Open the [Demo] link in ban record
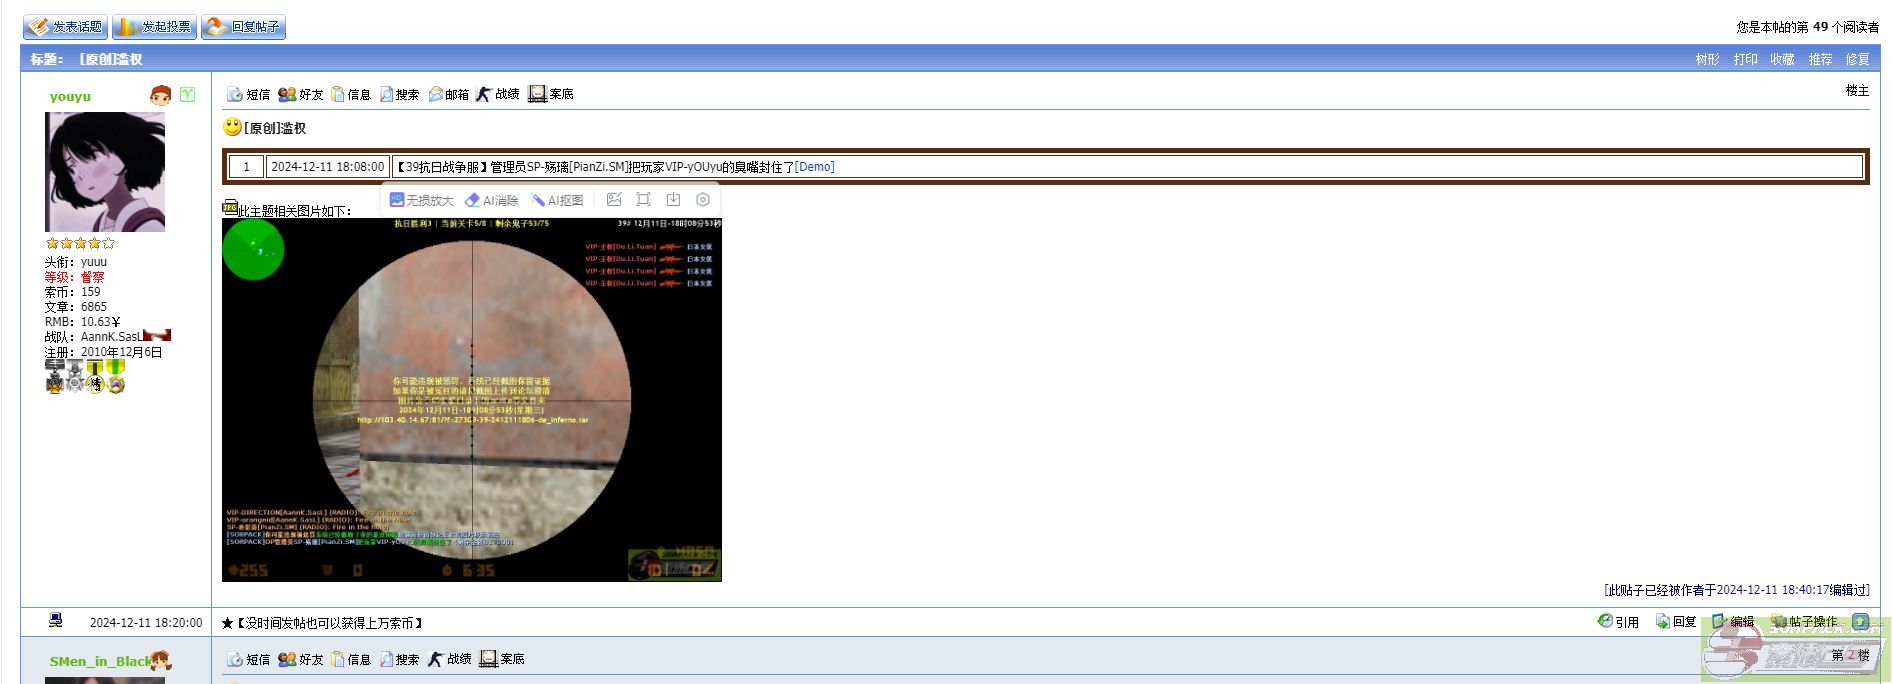1893x684 pixels. click(814, 167)
